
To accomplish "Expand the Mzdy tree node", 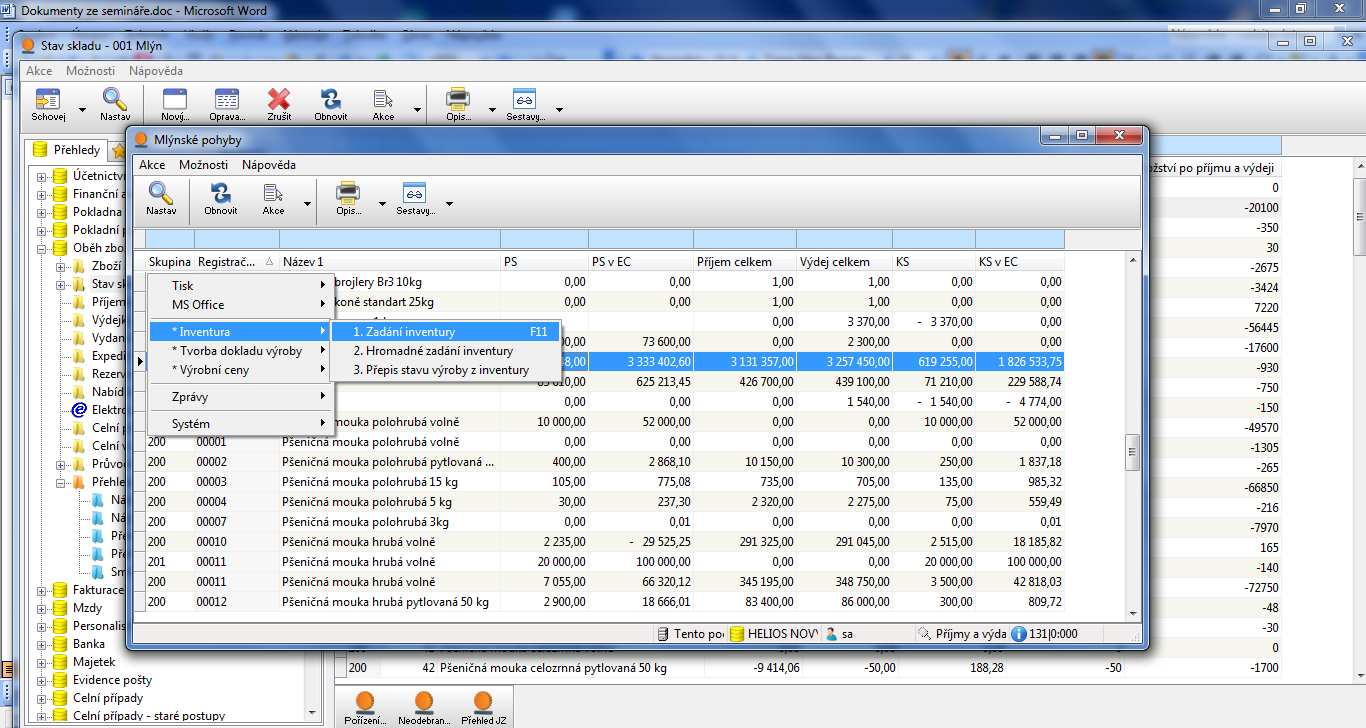I will [x=42, y=608].
